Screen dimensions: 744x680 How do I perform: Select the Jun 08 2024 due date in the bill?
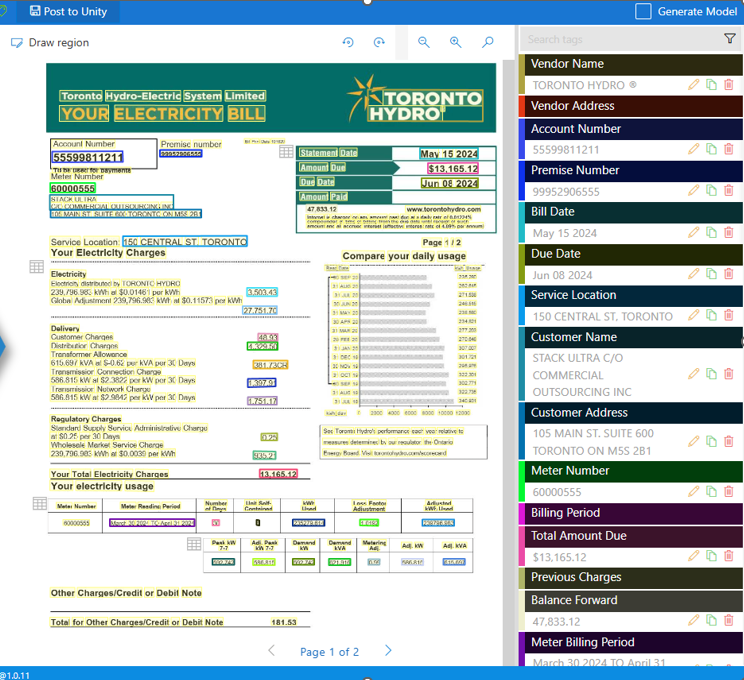click(449, 184)
